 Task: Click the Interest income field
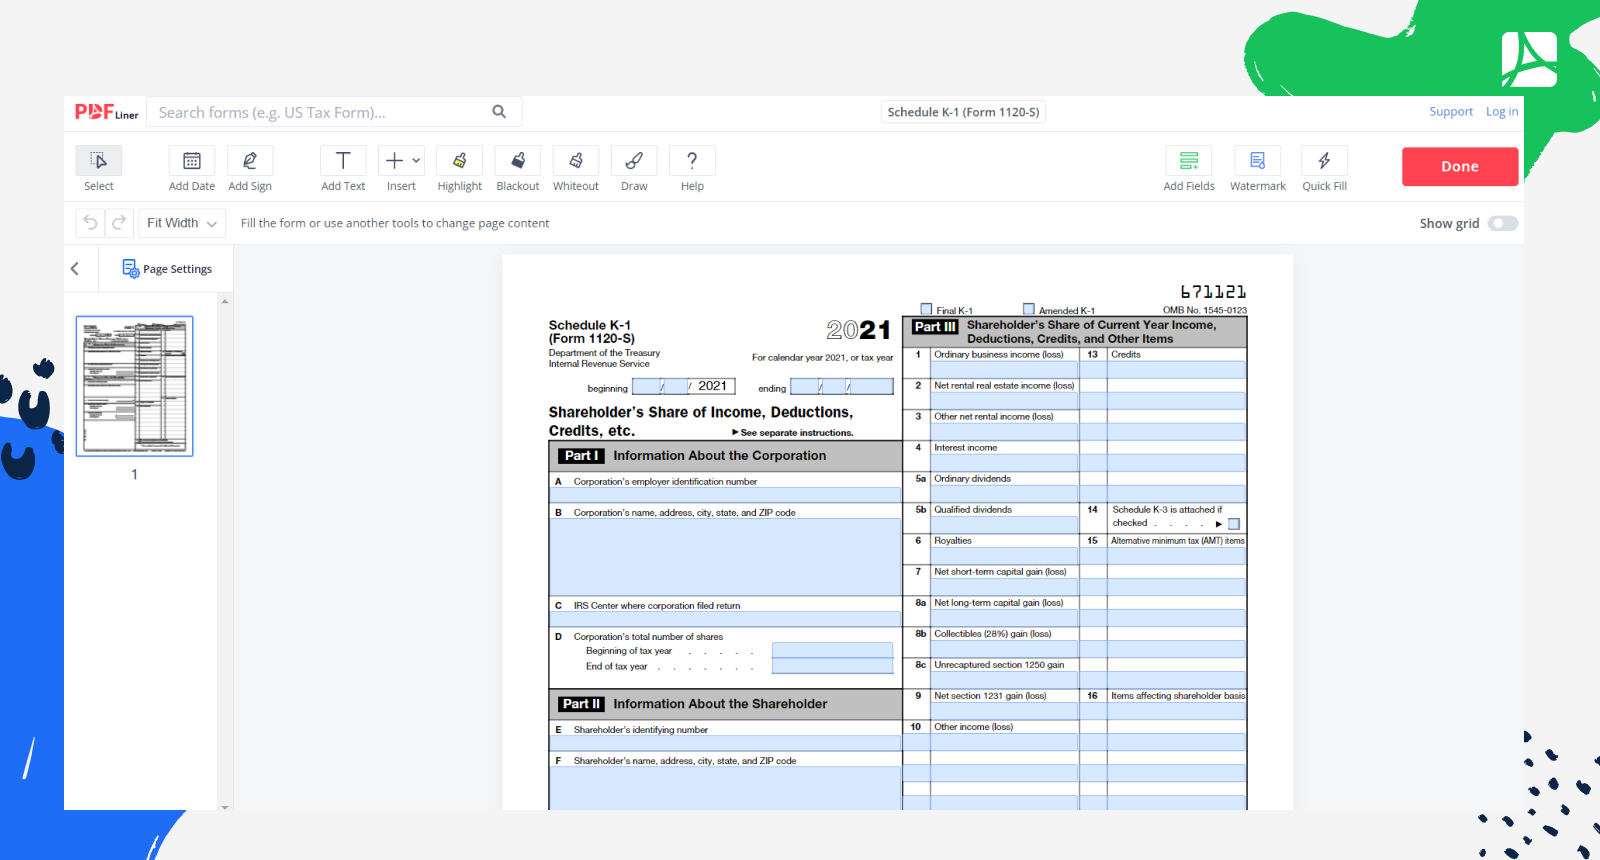pyautogui.click(x=1004, y=462)
